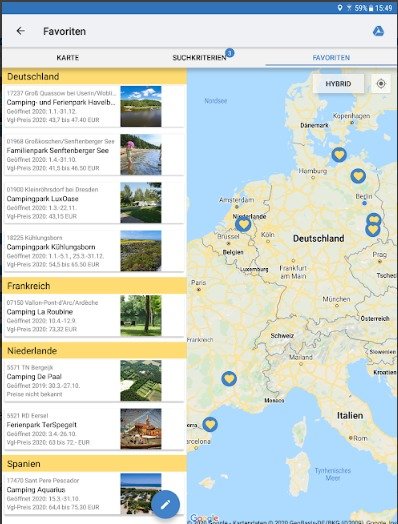Click Amsterdam label on map
The width and height of the screenshot is (398, 524).
pos(236,200)
